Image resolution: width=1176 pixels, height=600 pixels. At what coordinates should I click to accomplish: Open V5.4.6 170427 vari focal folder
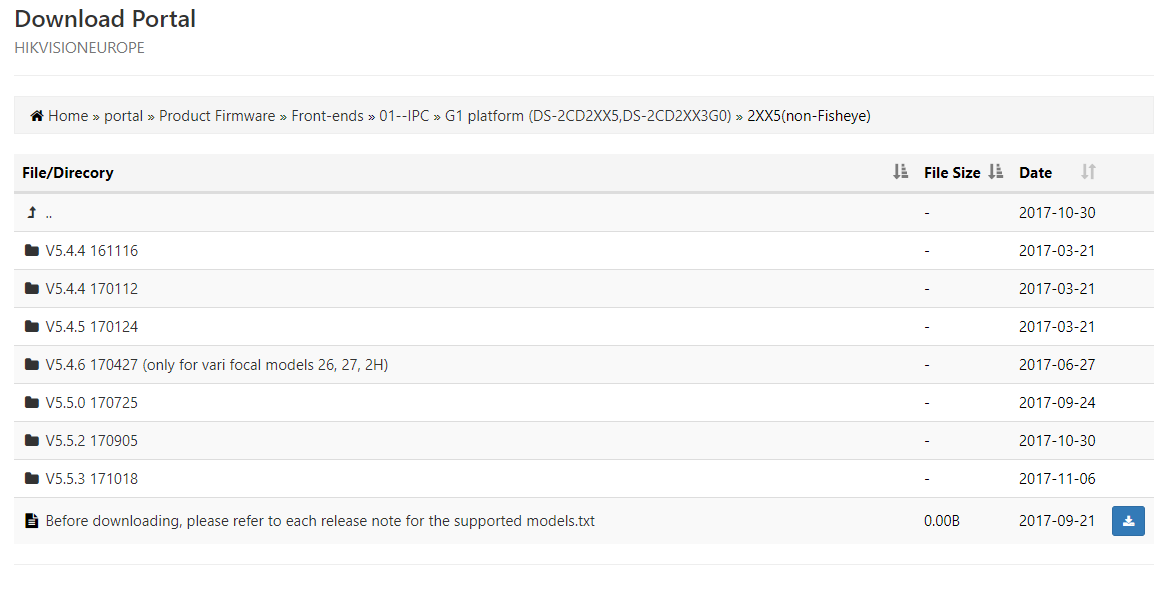click(x=216, y=365)
